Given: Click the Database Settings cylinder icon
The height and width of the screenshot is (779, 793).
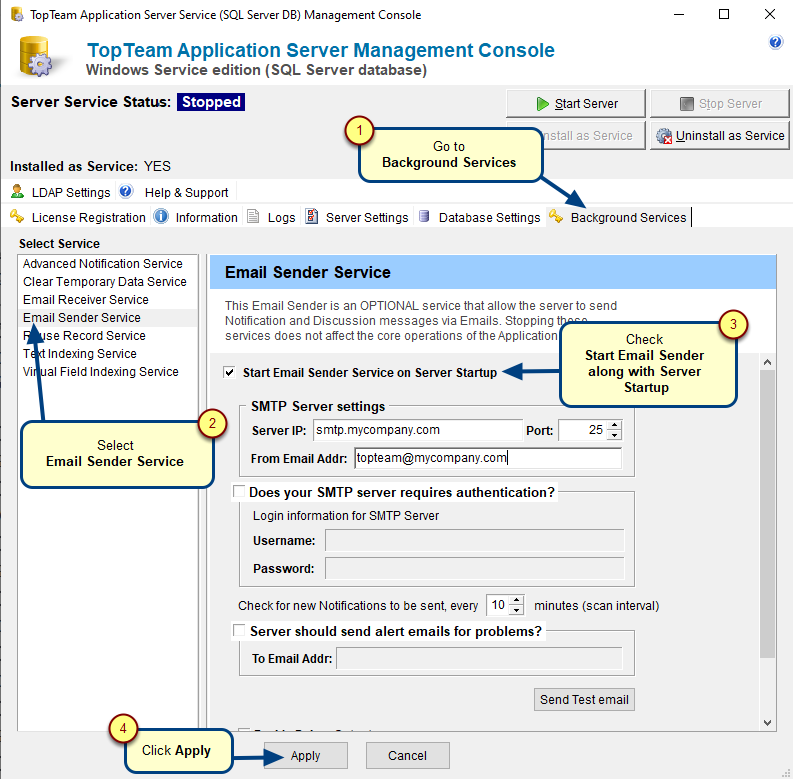Looking at the screenshot, I should 424,216.
